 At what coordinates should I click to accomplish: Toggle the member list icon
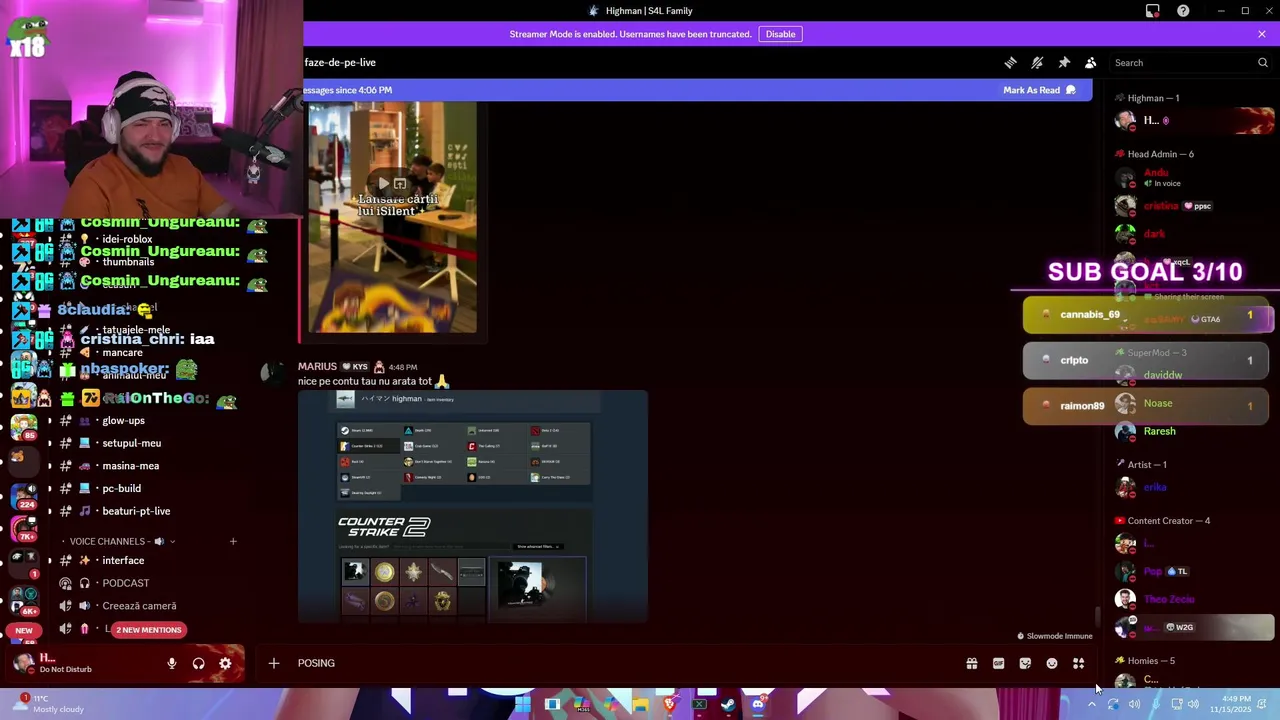[1091, 63]
